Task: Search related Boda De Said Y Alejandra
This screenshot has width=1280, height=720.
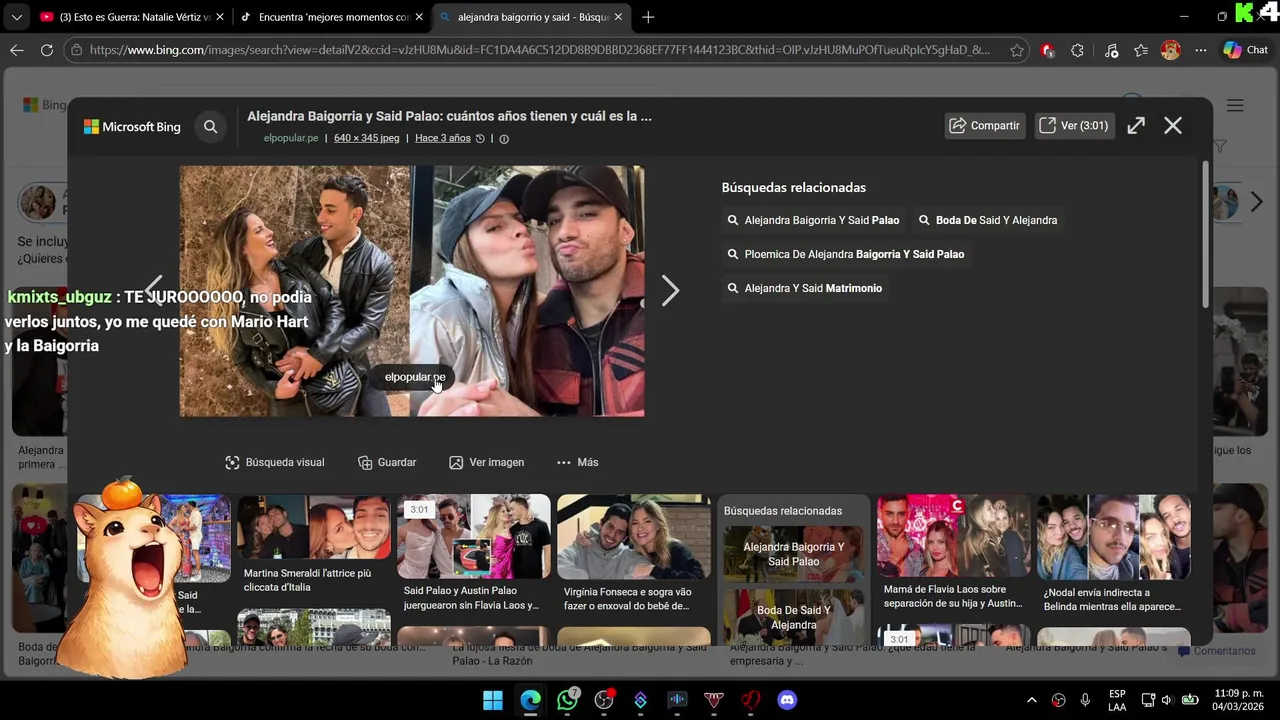Action: (x=988, y=220)
